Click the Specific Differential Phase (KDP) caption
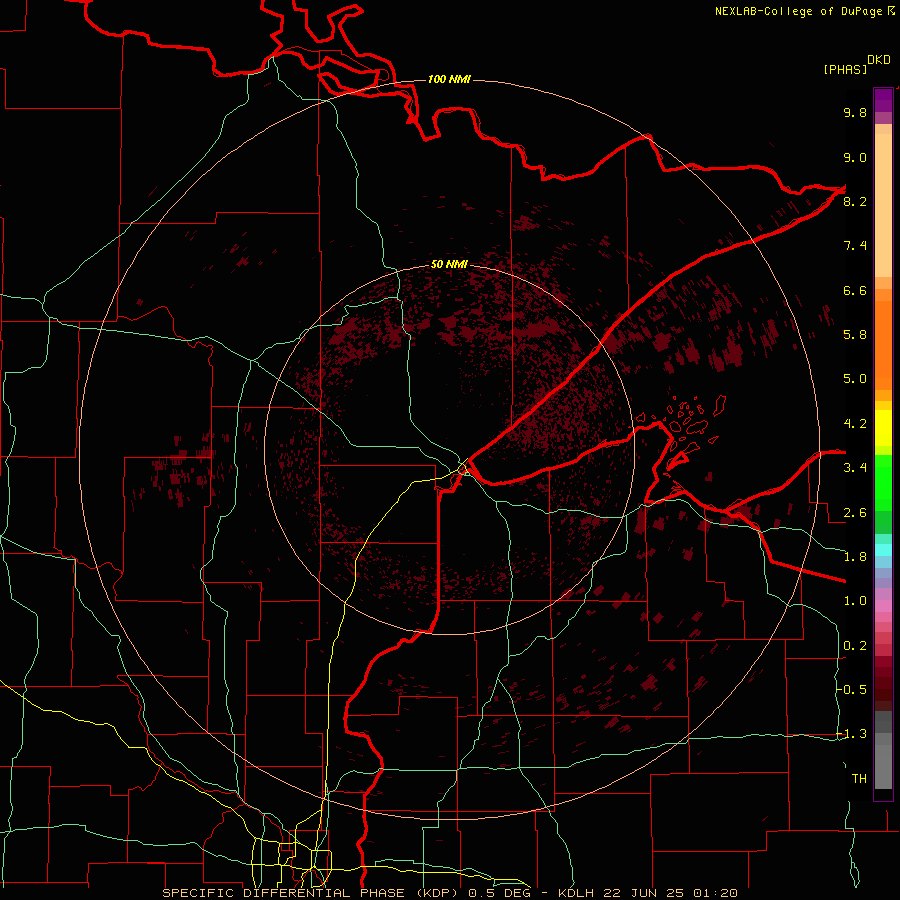Image resolution: width=900 pixels, height=900 pixels. (312, 893)
